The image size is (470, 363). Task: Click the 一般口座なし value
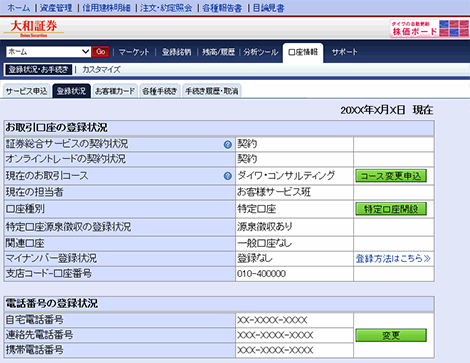(x=264, y=243)
